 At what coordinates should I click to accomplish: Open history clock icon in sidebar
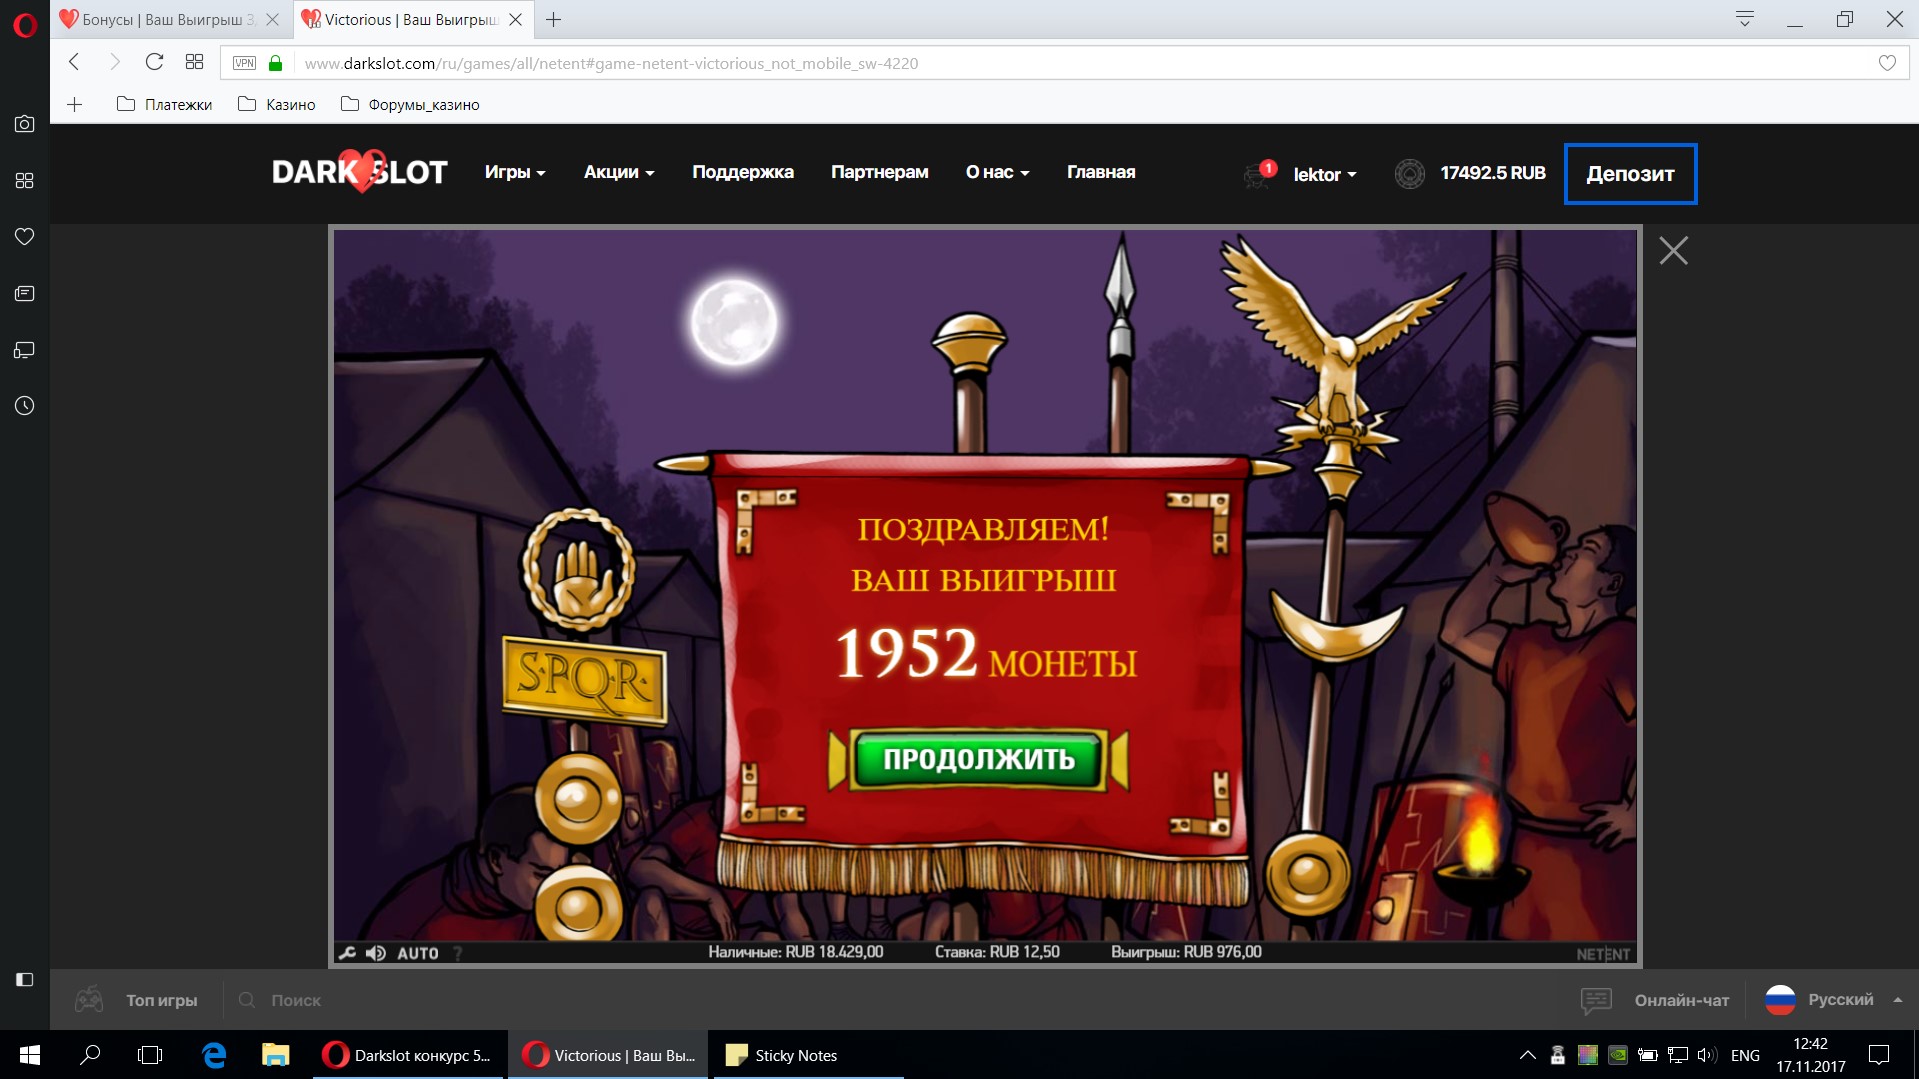click(x=25, y=406)
